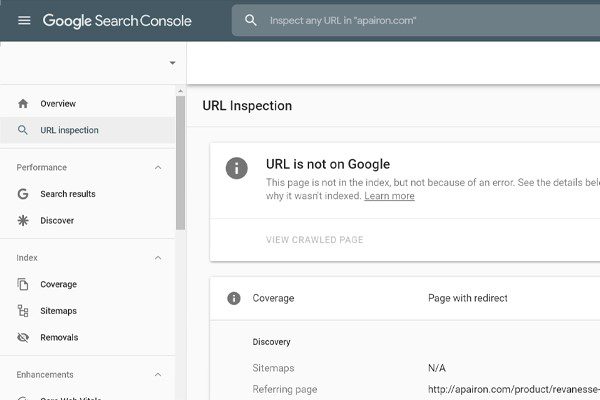Click the Overview home icon
Screen dimensions: 600x400
pyautogui.click(x=23, y=103)
